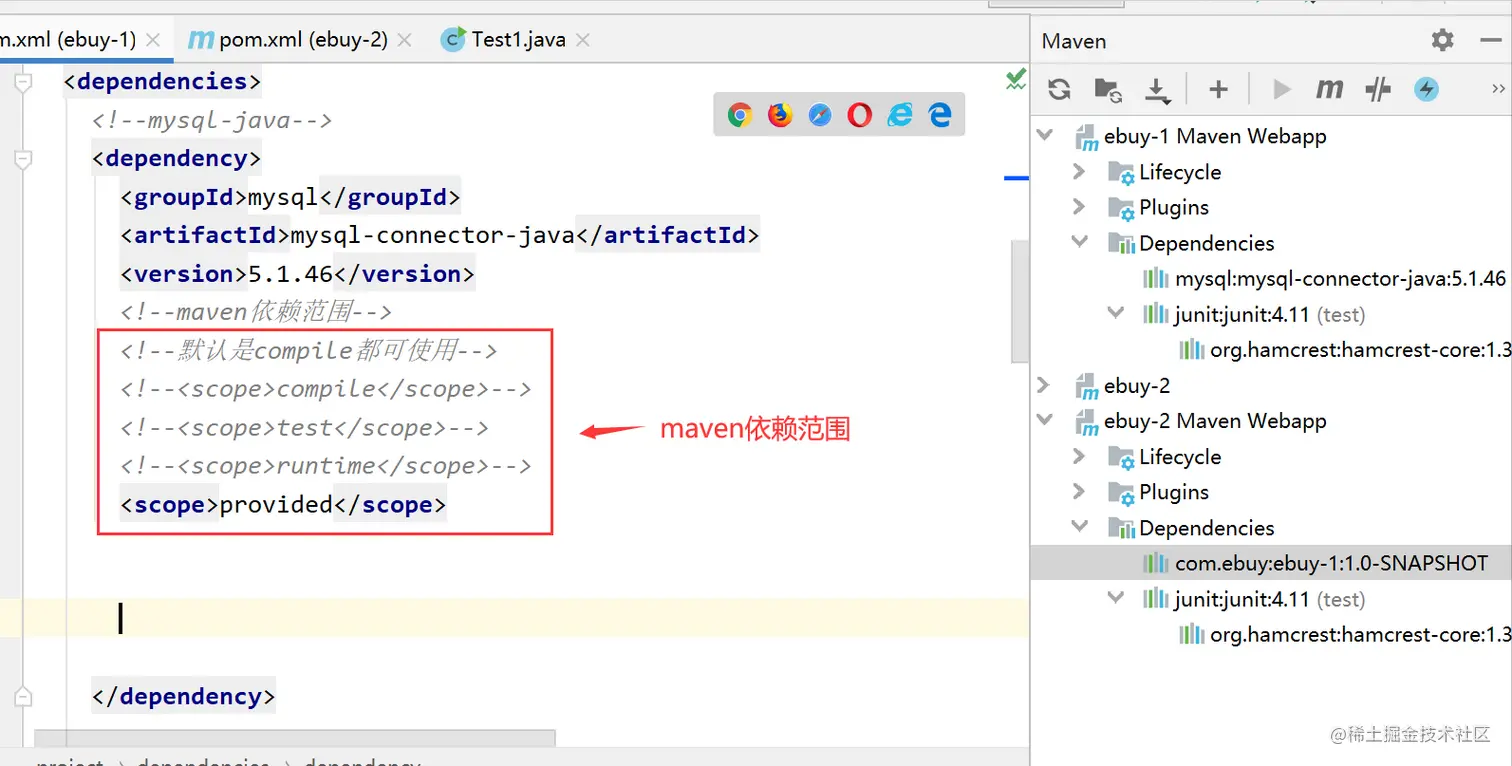Fold the opening dependency tag in gutter
The width and height of the screenshot is (1512, 766).
24,158
